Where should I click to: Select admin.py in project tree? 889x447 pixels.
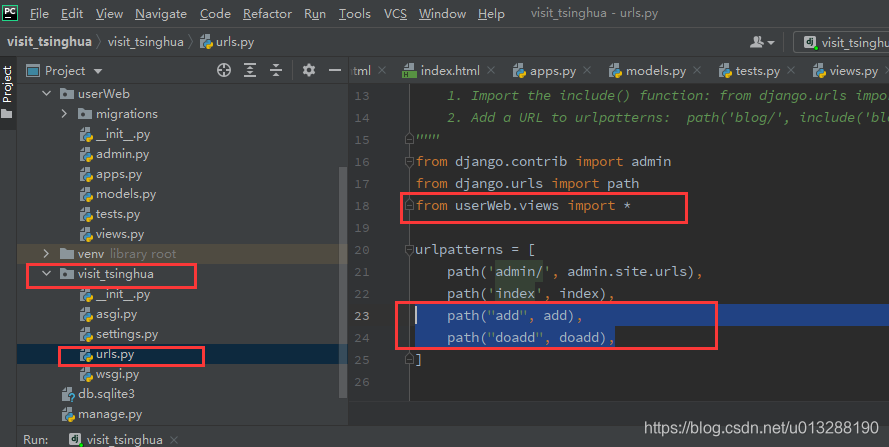tap(115, 154)
